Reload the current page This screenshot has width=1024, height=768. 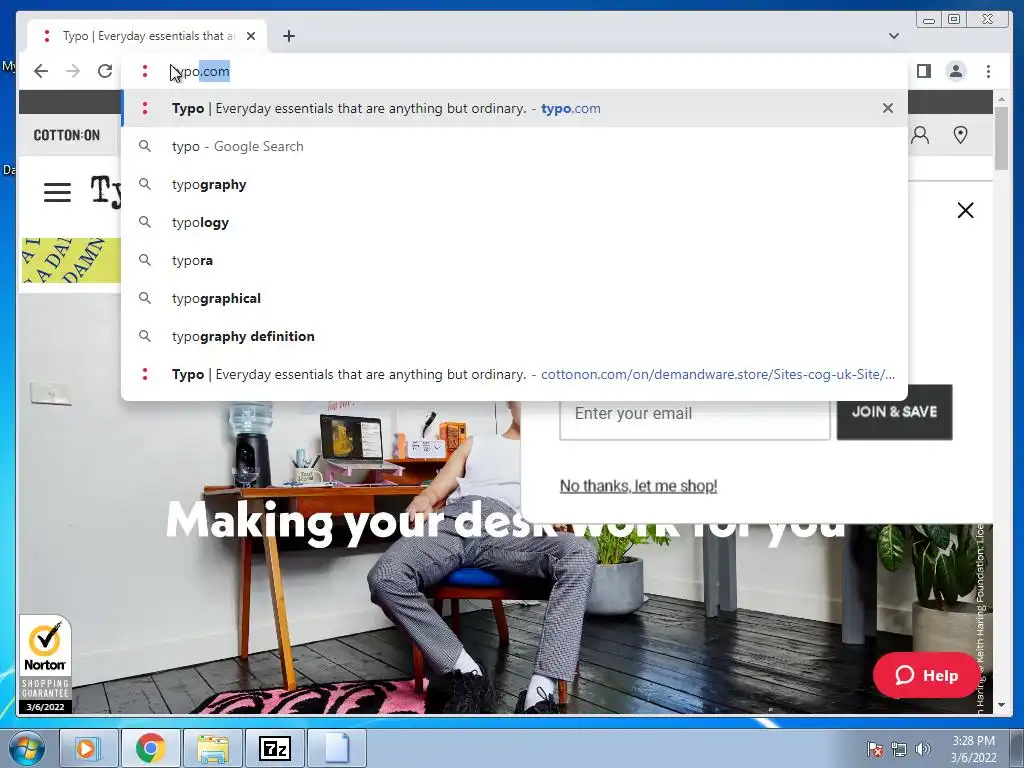coord(104,71)
